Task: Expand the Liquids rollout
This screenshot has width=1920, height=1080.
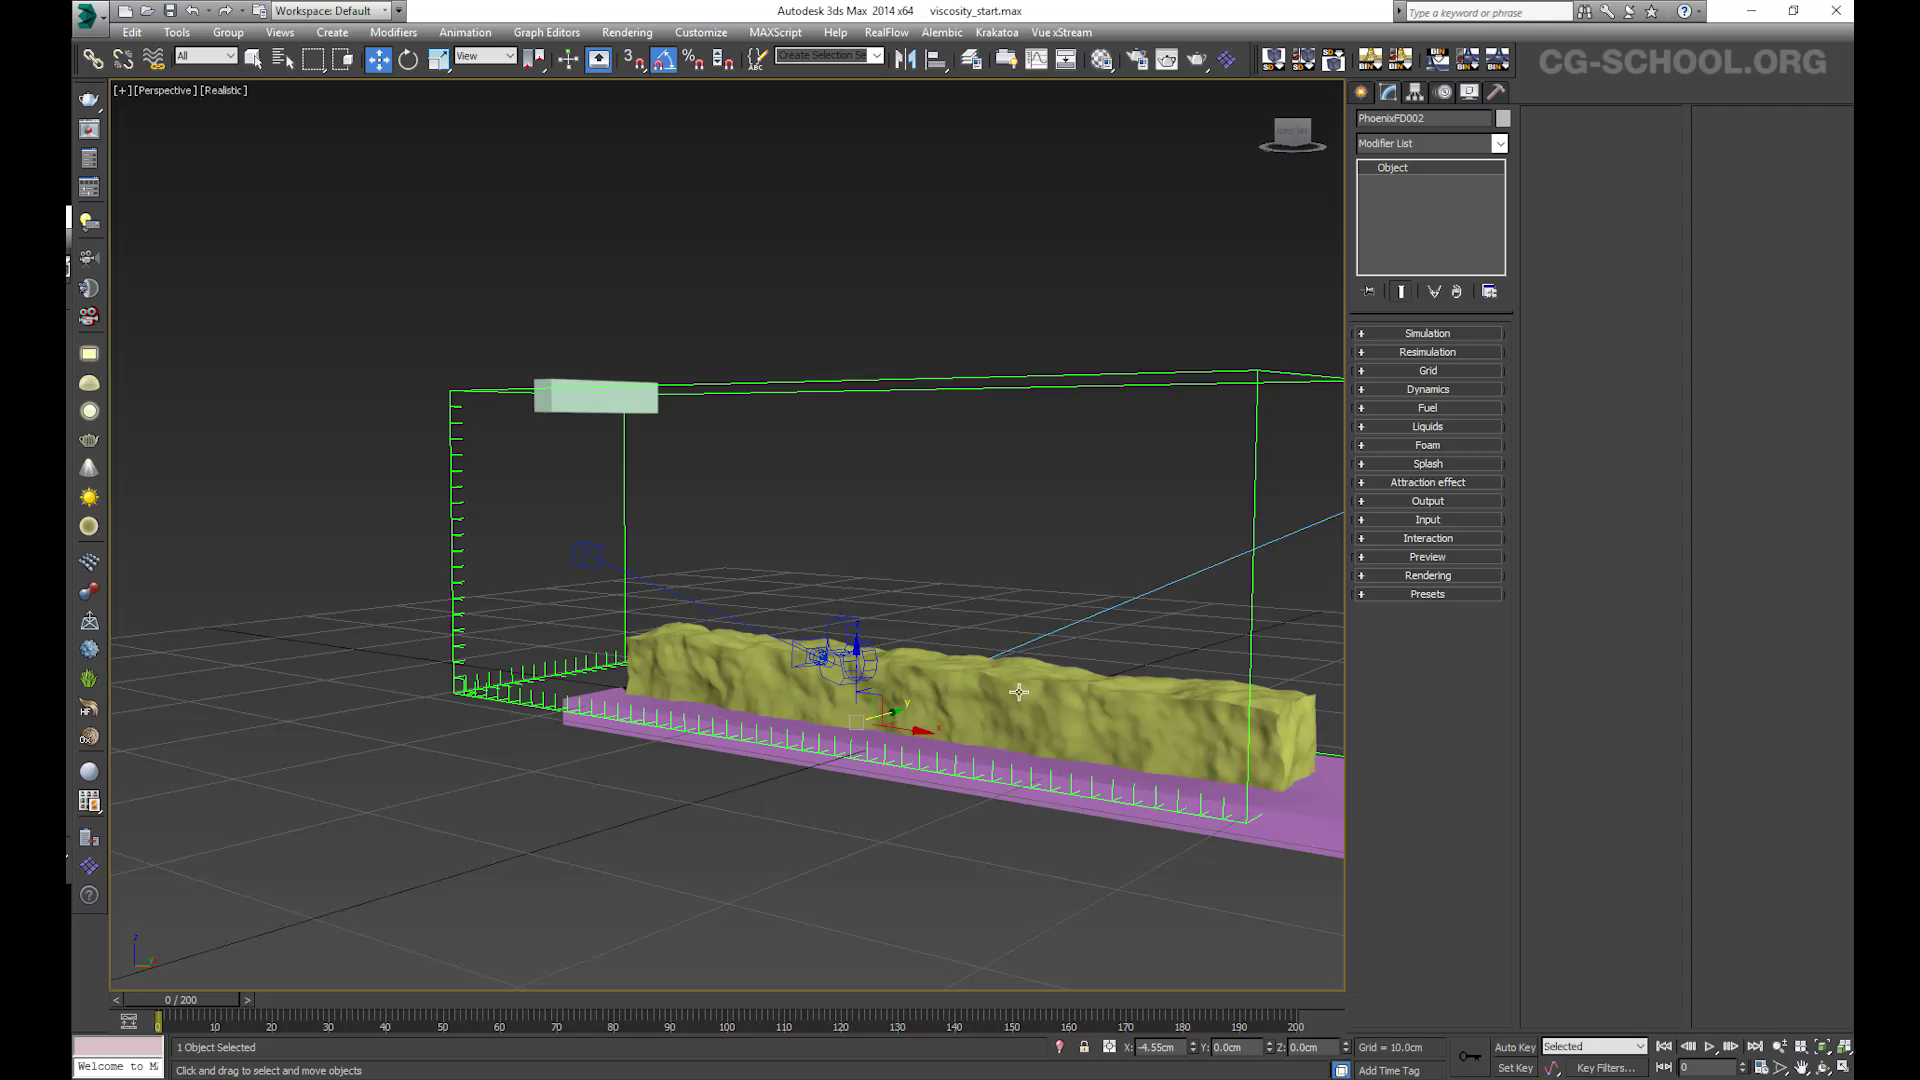Action: point(1427,426)
